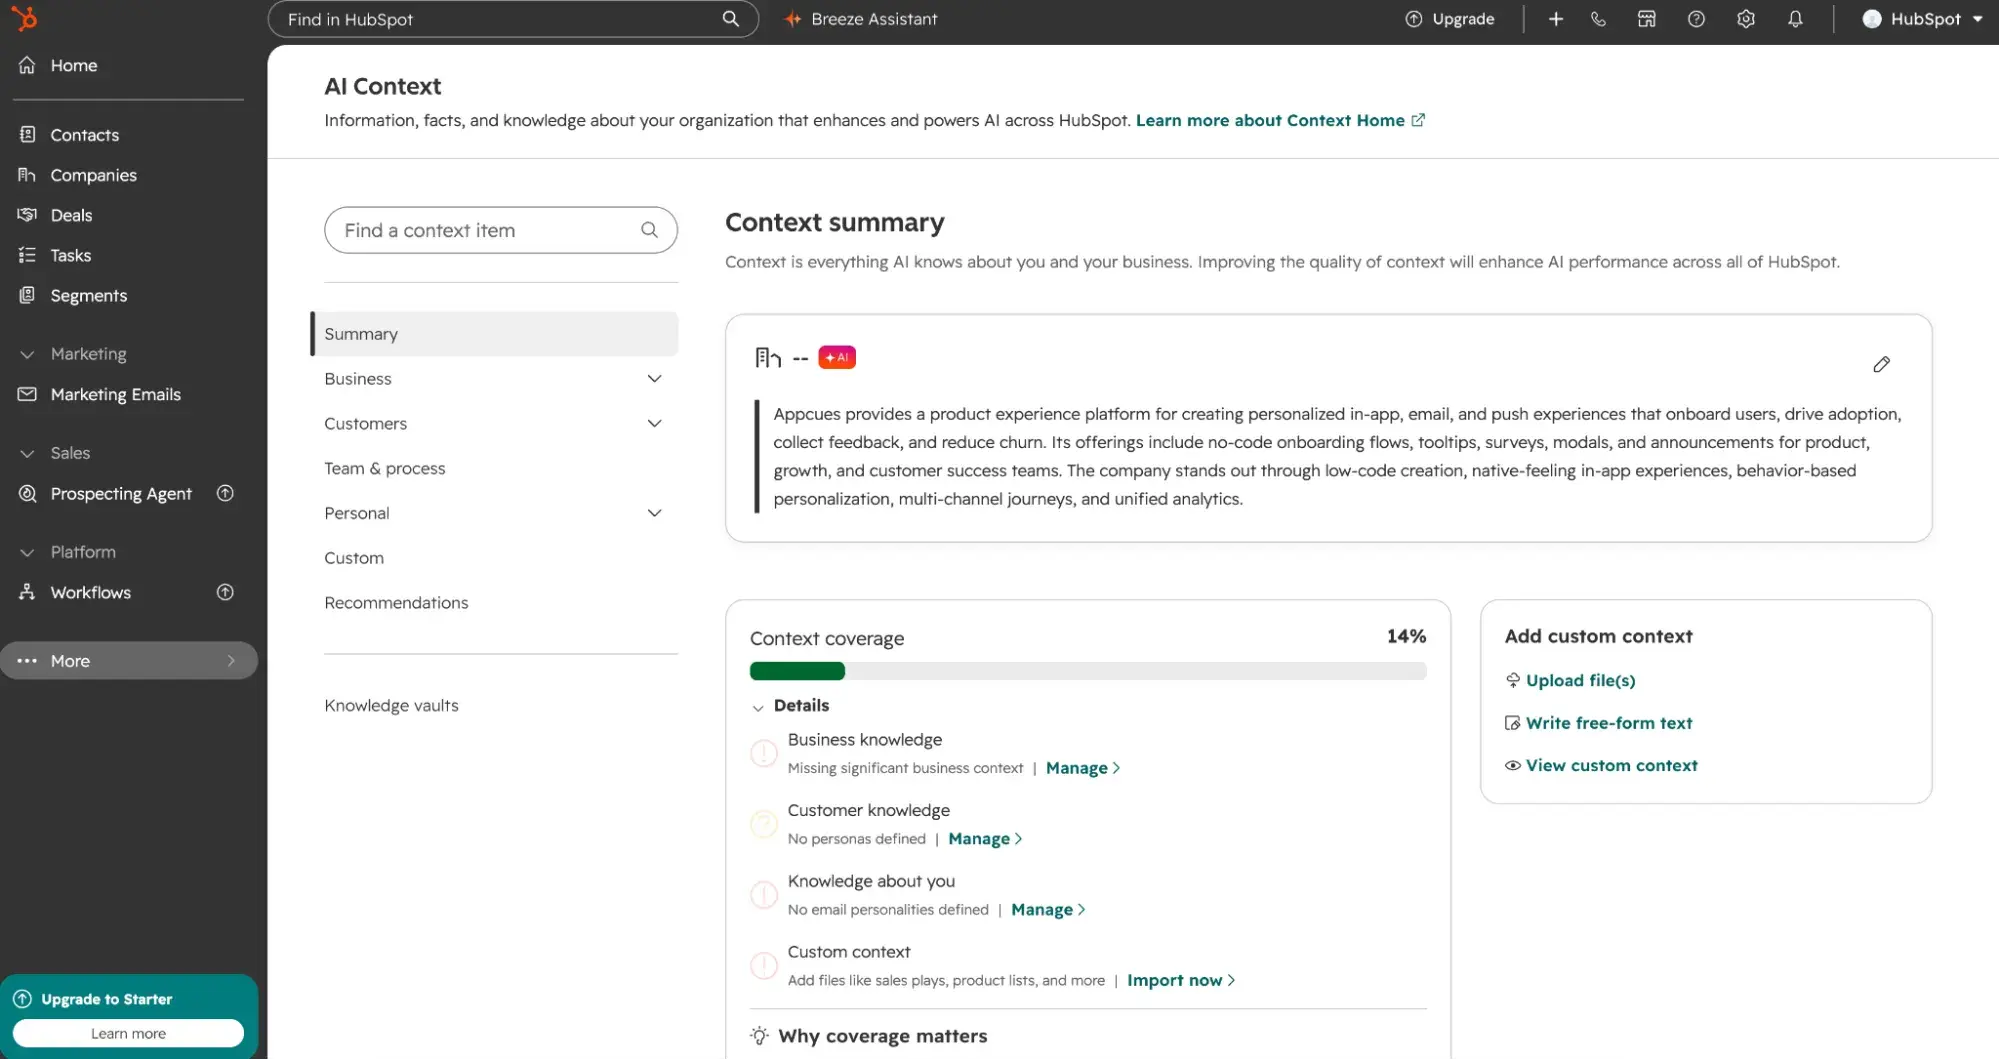
Task: Open the marketplace storefront icon
Action: (x=1646, y=19)
